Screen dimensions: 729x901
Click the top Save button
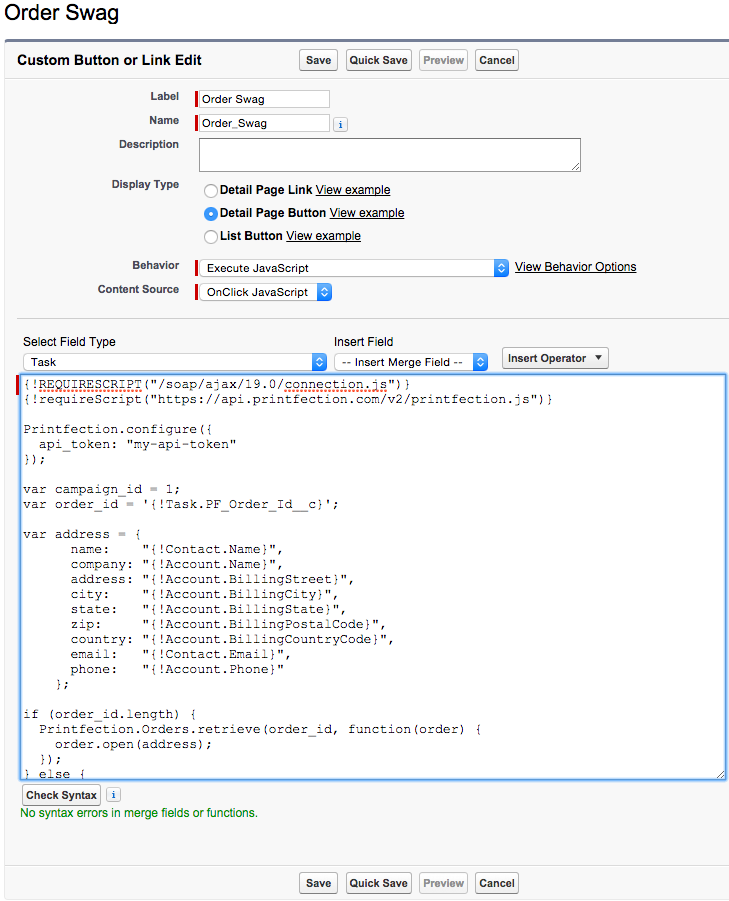(318, 60)
